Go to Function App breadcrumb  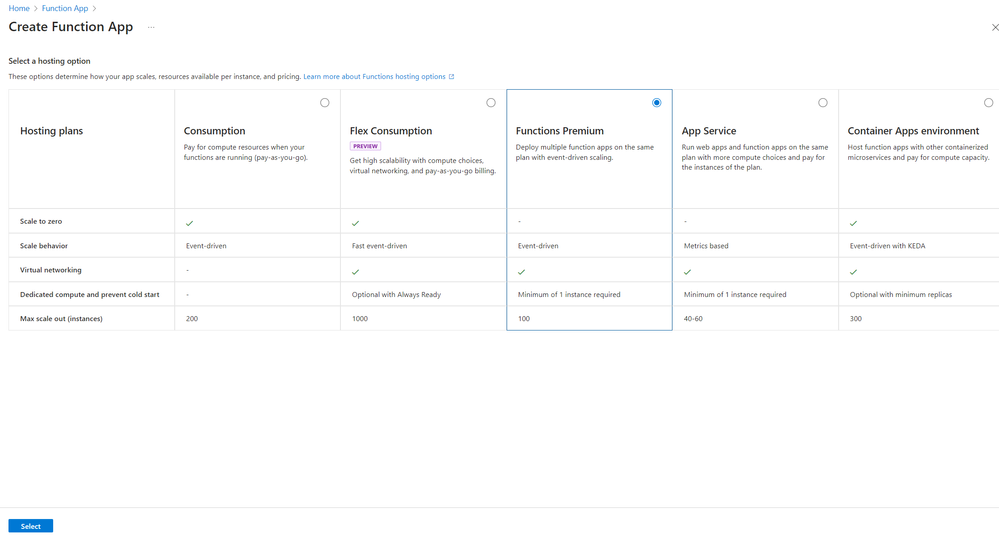[x=65, y=8]
